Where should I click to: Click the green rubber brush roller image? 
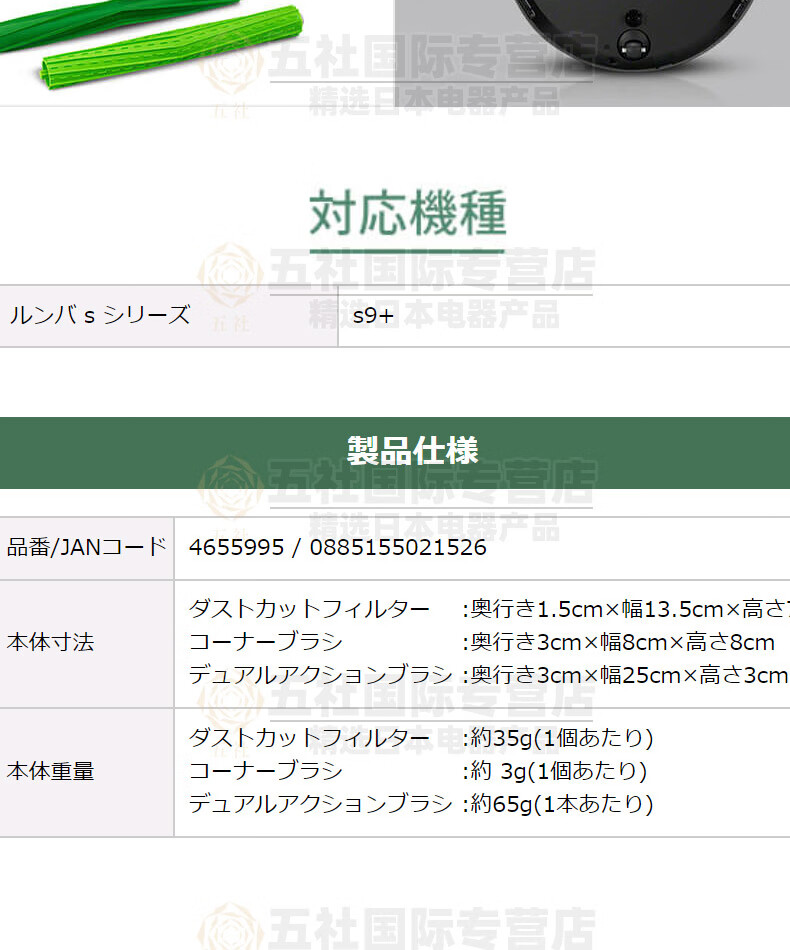(x=171, y=47)
